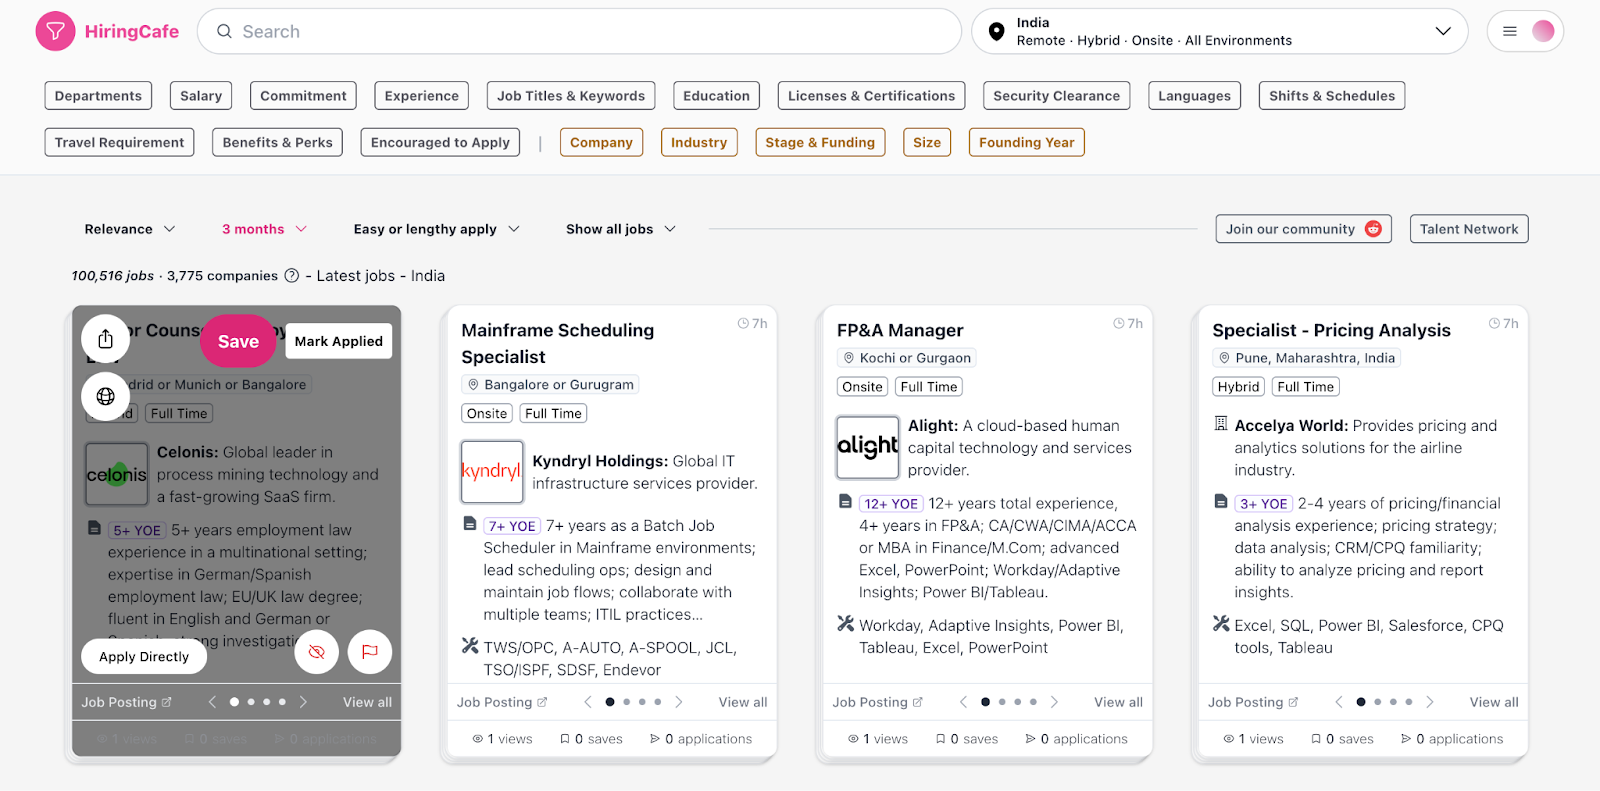The width and height of the screenshot is (1600, 791).
Task: Click the Alight company logo
Action: (867, 447)
